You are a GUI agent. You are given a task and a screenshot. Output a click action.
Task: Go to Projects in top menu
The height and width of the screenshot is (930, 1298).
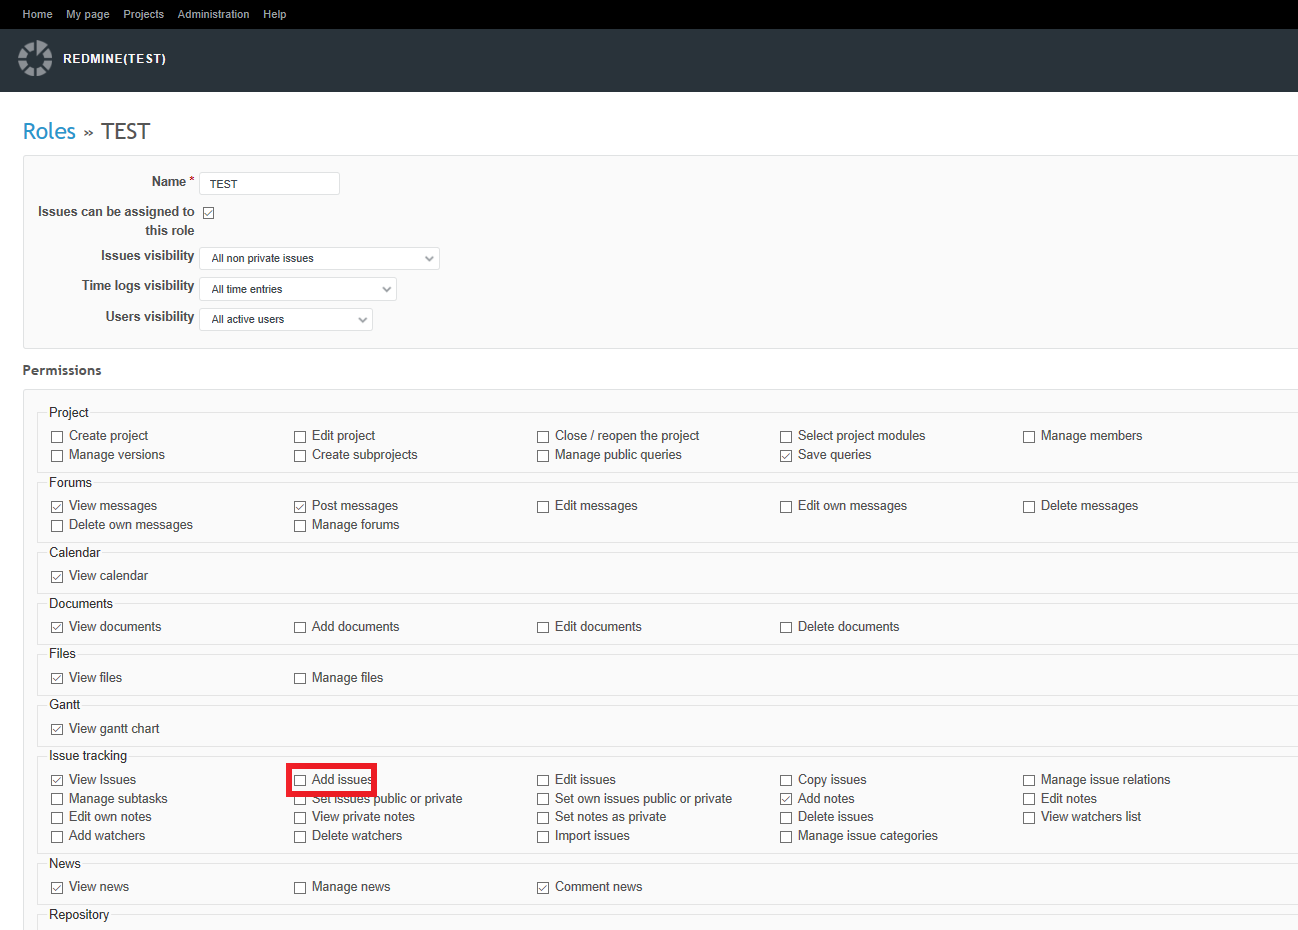[x=143, y=14]
